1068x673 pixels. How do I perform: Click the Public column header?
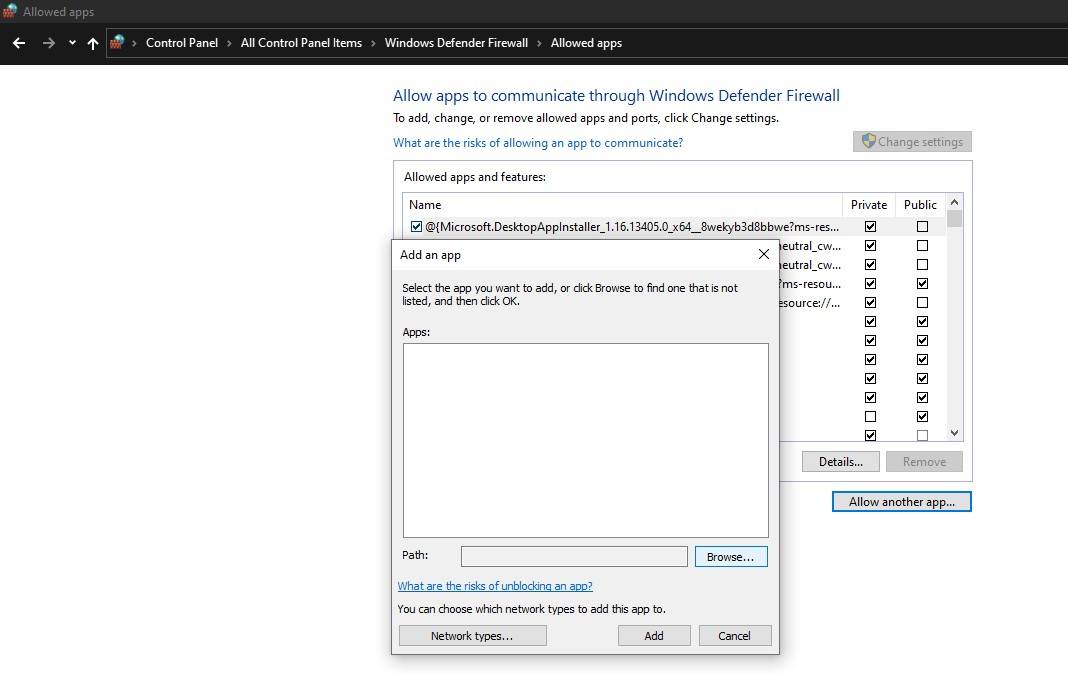pyautogui.click(x=920, y=204)
